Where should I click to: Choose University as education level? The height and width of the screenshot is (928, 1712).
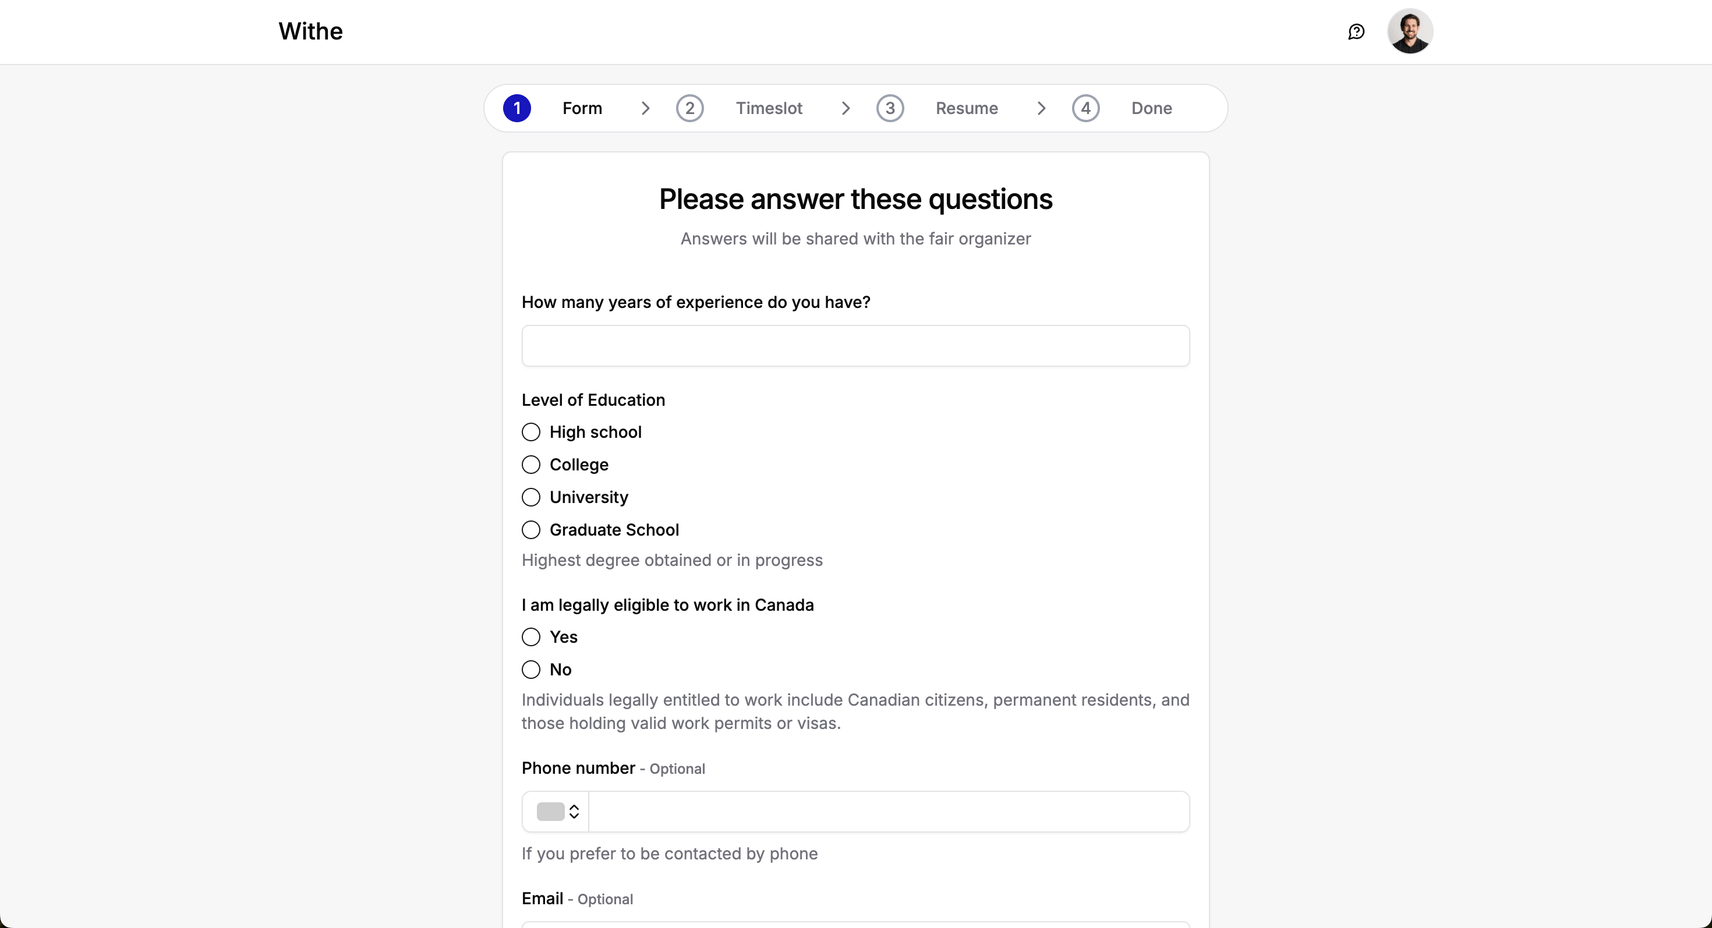pos(531,497)
